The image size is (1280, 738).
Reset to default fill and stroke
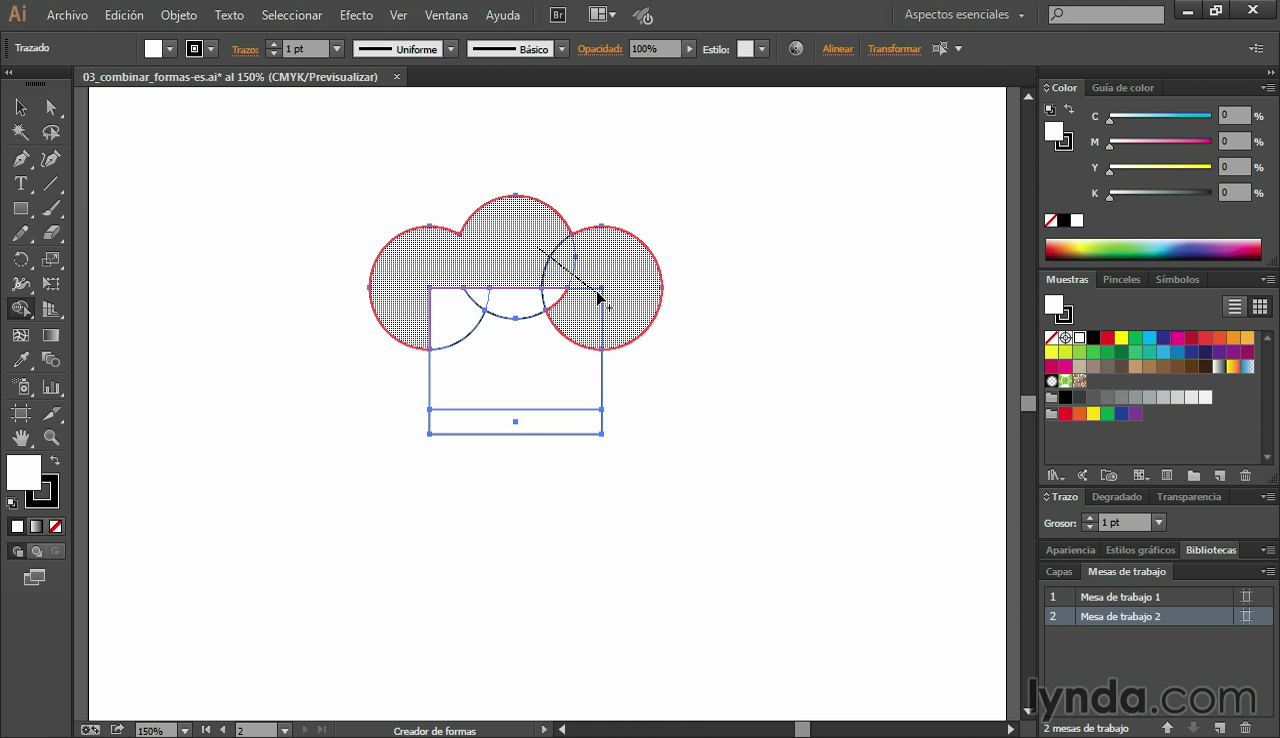point(12,503)
